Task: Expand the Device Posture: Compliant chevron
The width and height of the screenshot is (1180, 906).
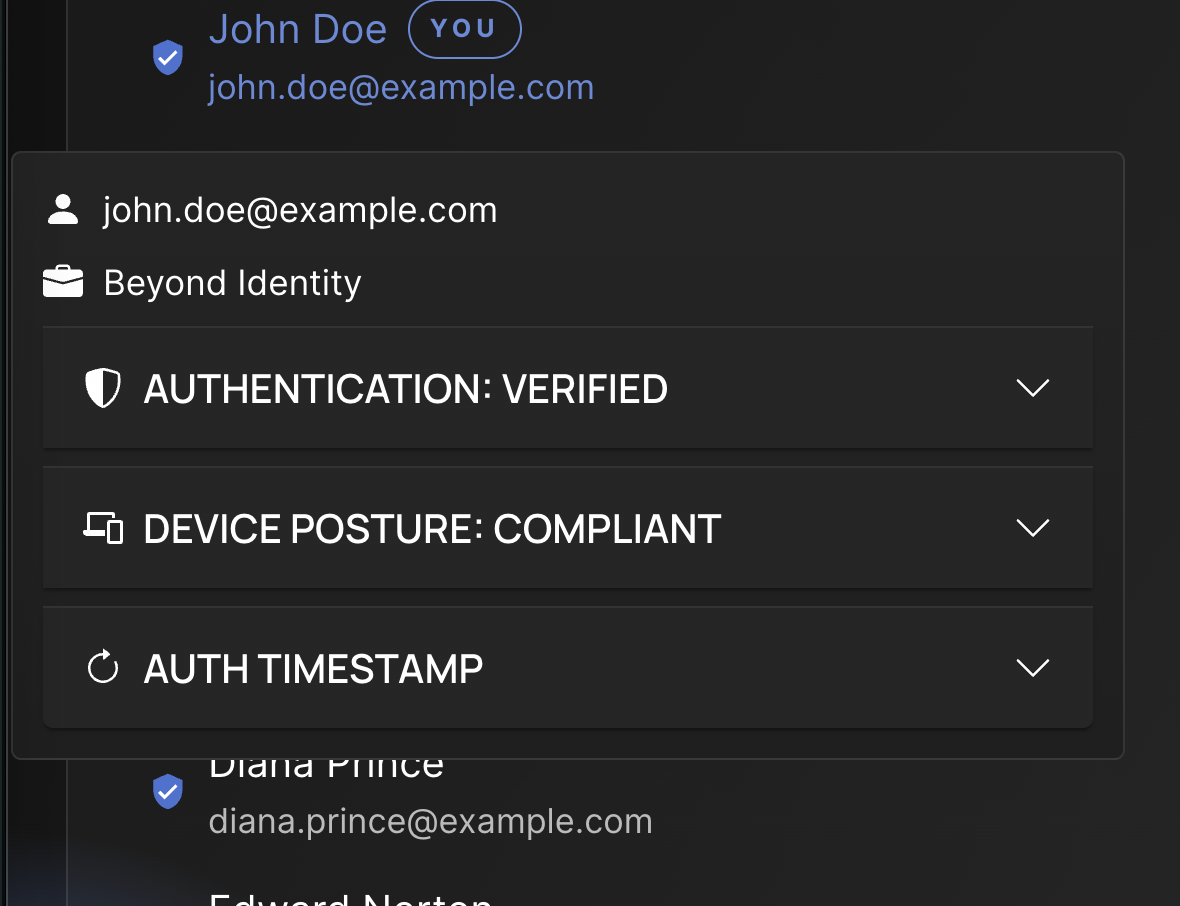Action: tap(1031, 527)
